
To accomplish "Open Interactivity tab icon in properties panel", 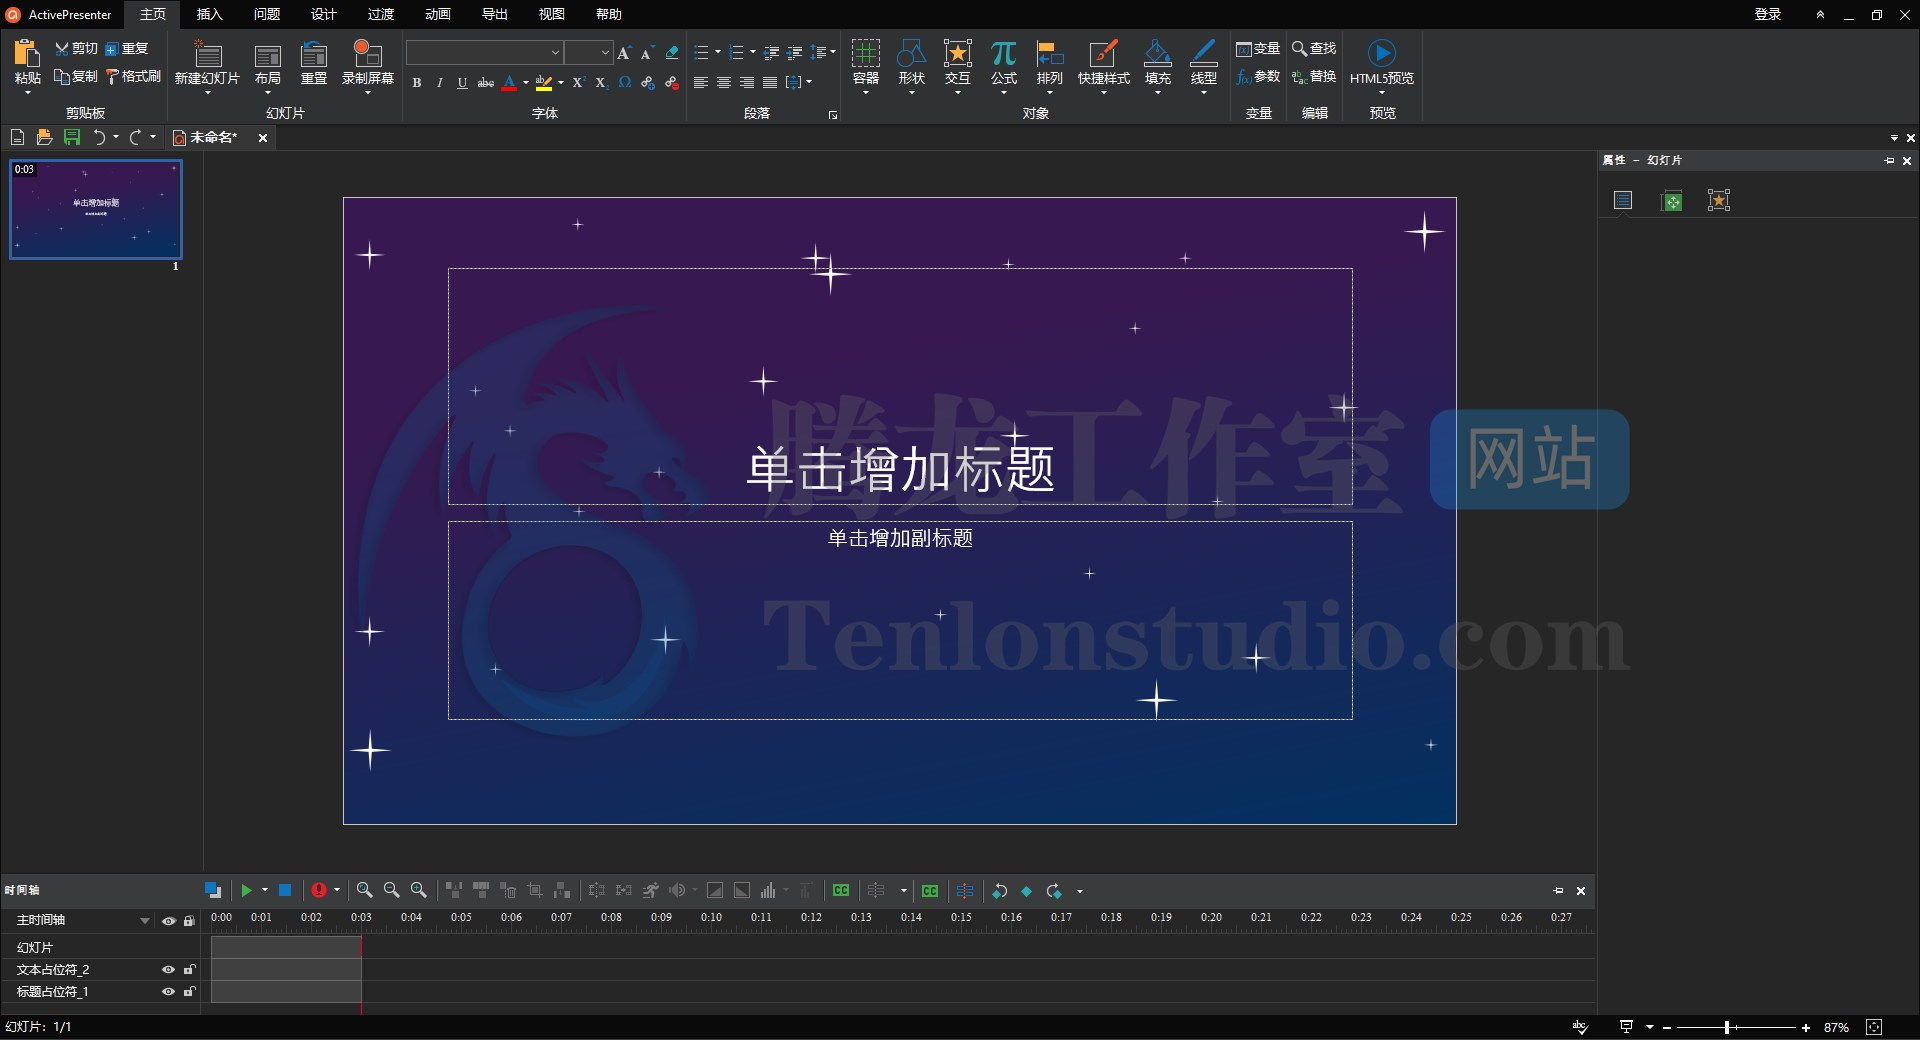I will (1719, 200).
